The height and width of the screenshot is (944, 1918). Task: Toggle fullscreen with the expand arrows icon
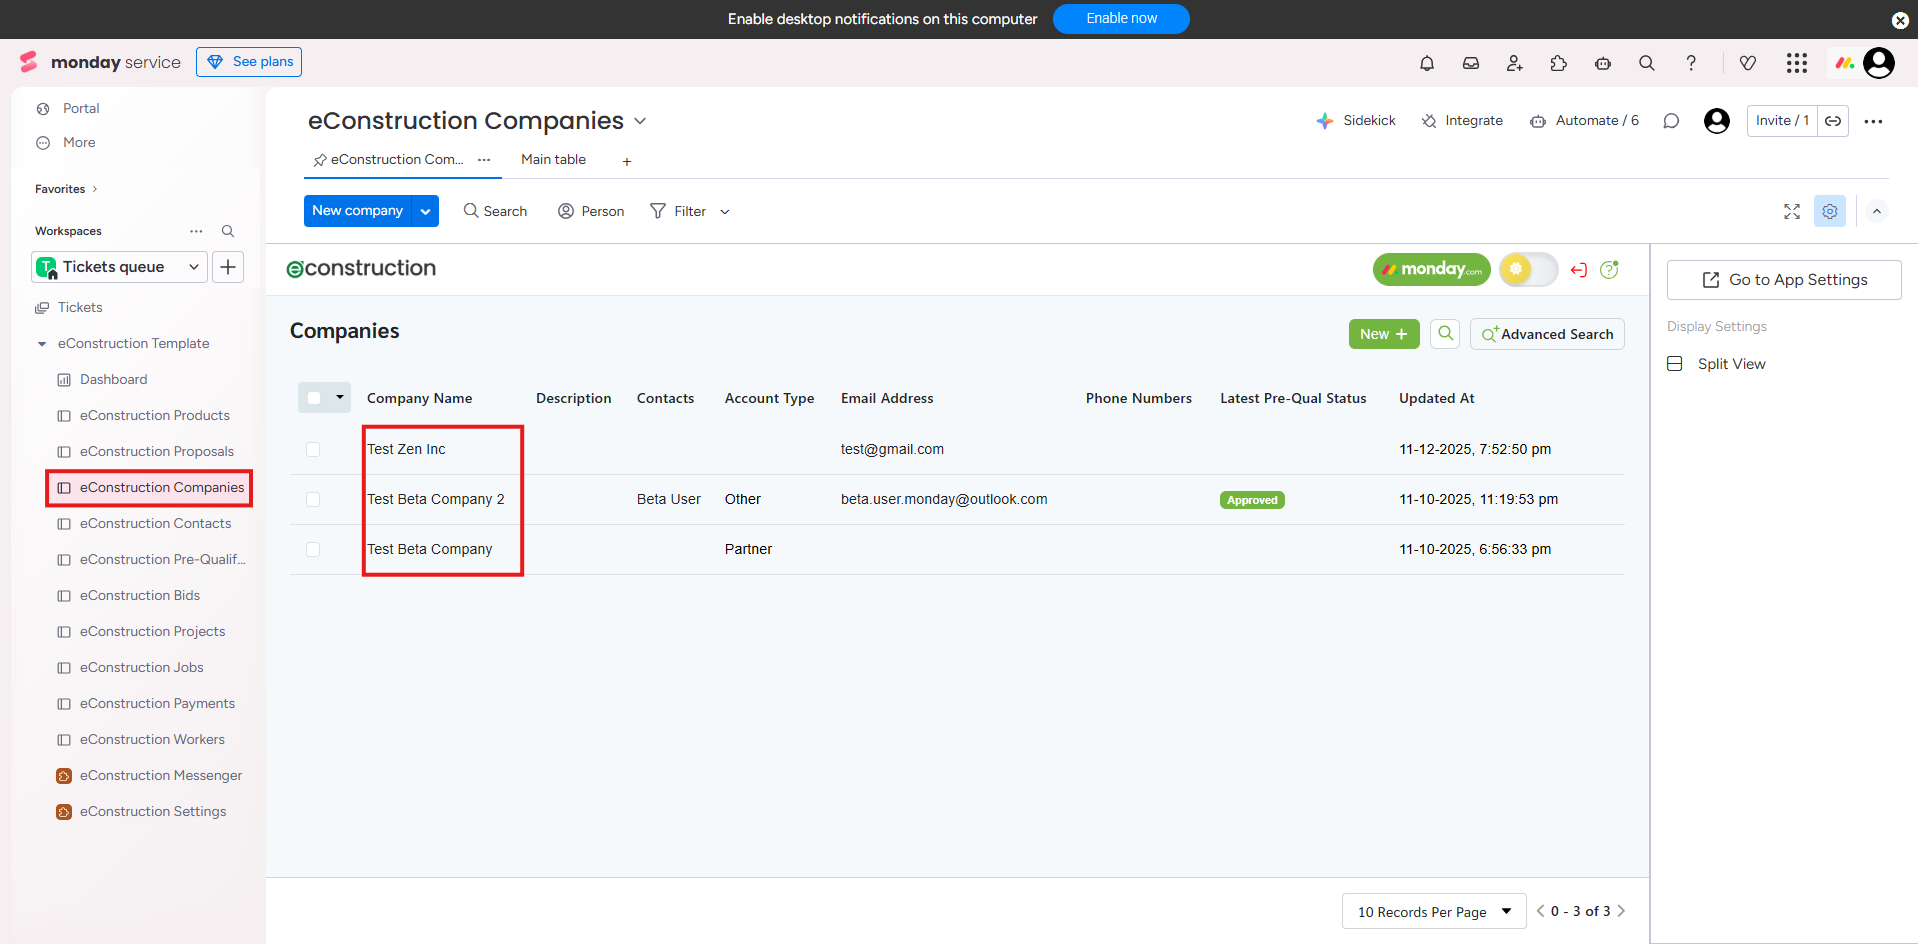tap(1792, 211)
